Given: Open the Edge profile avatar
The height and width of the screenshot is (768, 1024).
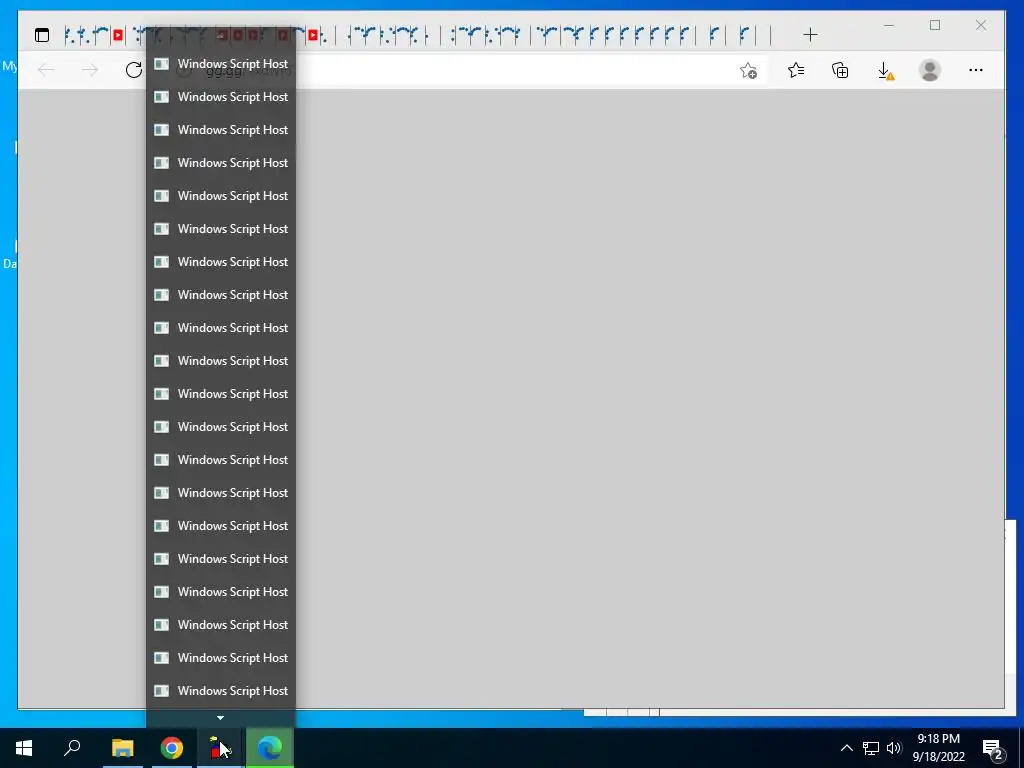Looking at the screenshot, I should click(x=929, y=70).
